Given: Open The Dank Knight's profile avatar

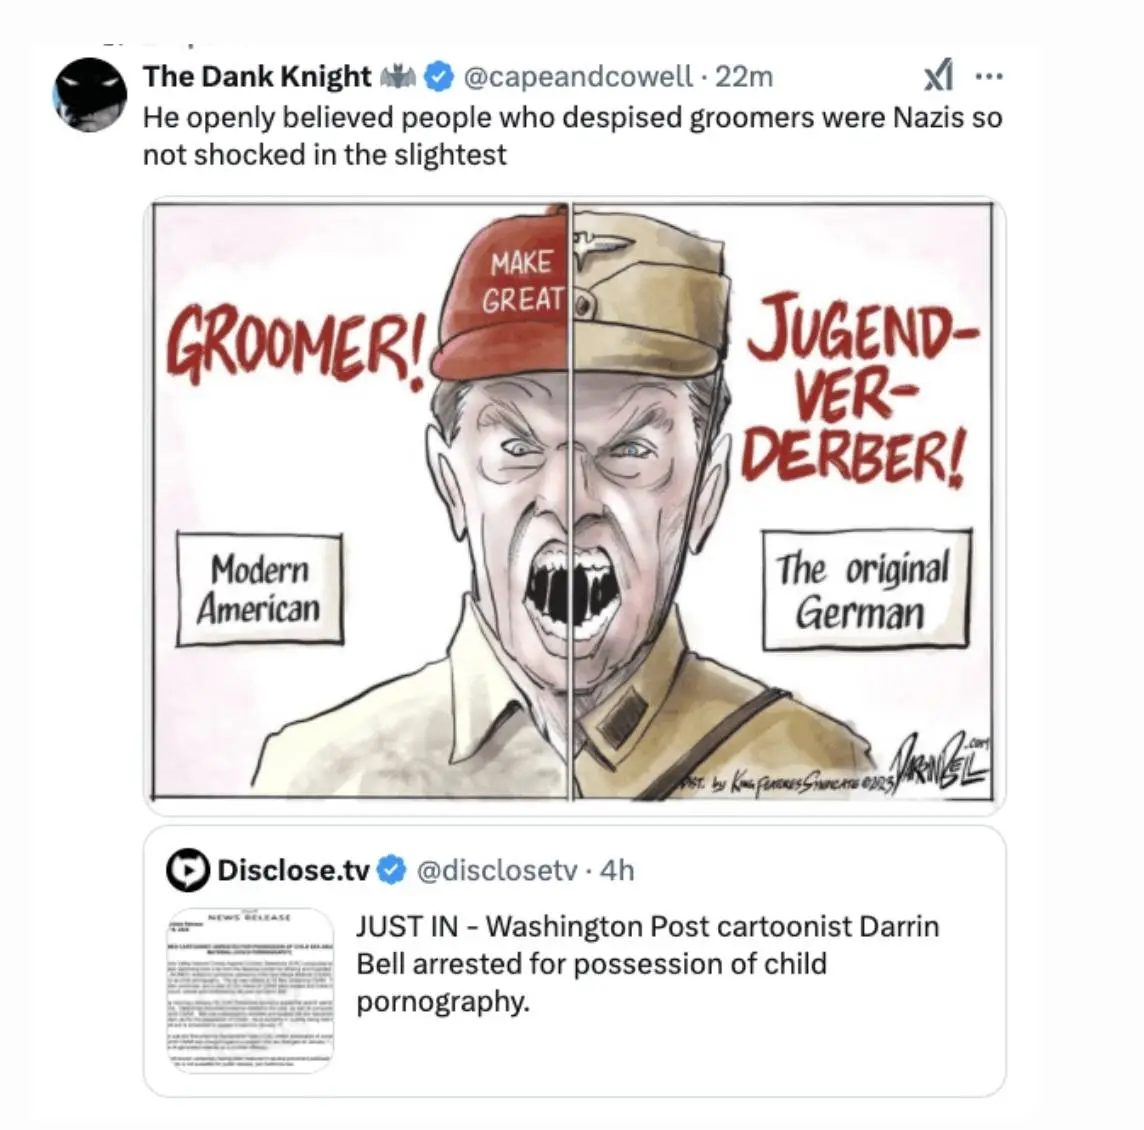Looking at the screenshot, I should (x=90, y=95).
